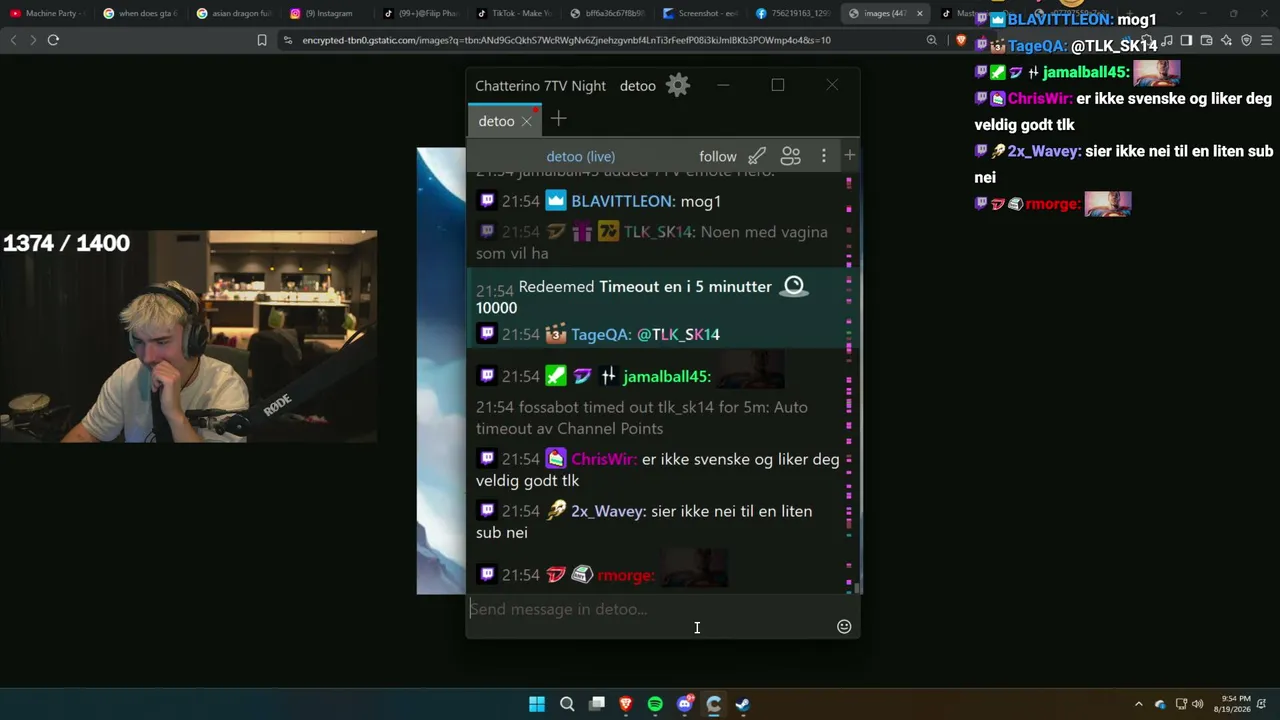Open Chatterino settings gear icon

click(678, 85)
